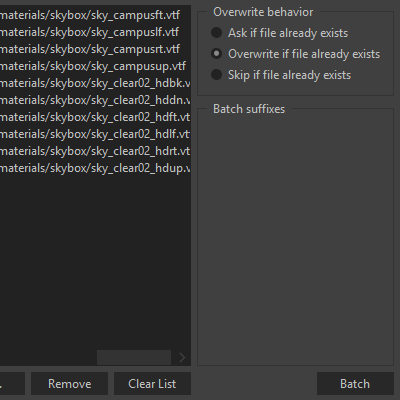Viewport: 400px width, 400px height.
Task: Select sky_clear02_hdup entry in the list
Action: coord(95,168)
